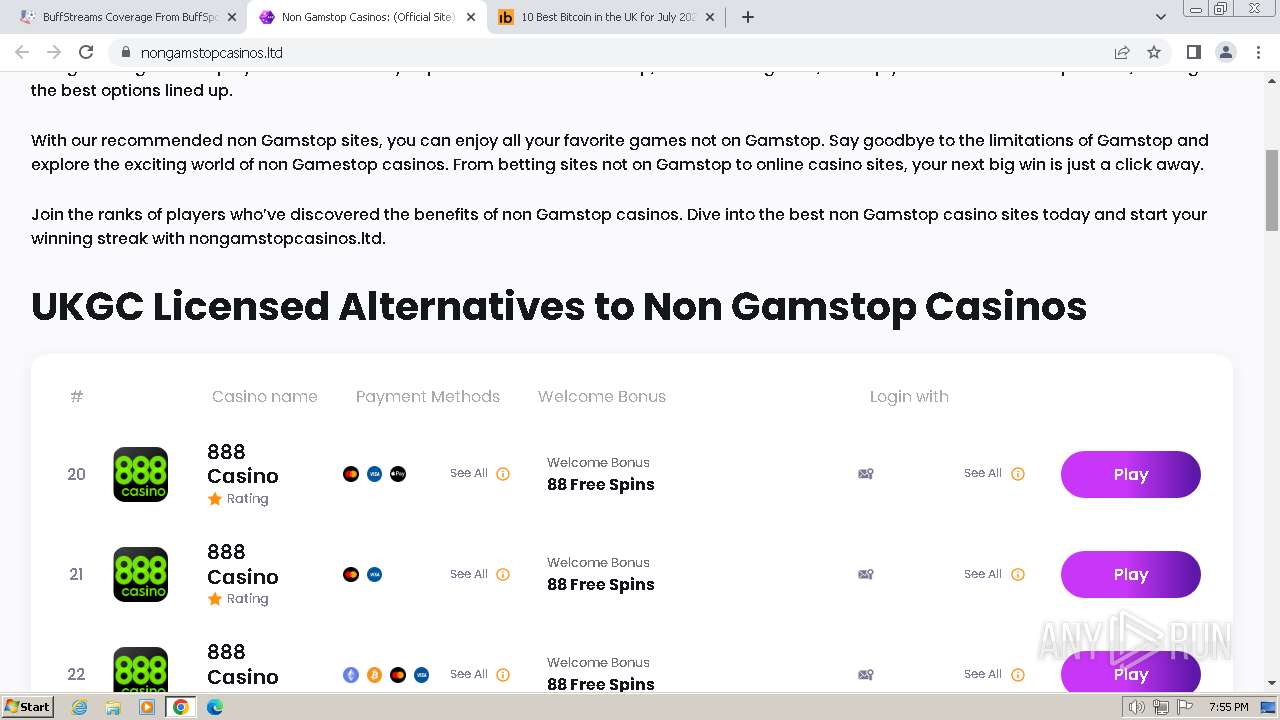The width and height of the screenshot is (1280, 720).
Task: Open Chrome three-dot menu
Action: (1259, 52)
